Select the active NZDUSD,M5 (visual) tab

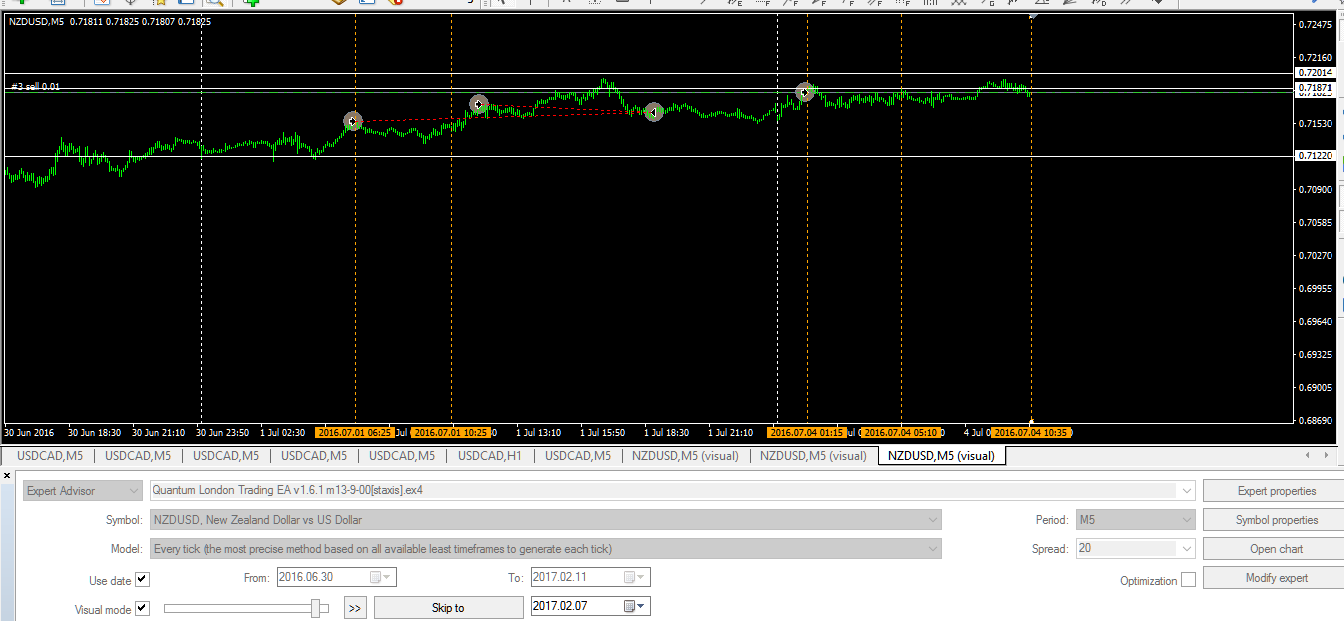click(x=941, y=456)
